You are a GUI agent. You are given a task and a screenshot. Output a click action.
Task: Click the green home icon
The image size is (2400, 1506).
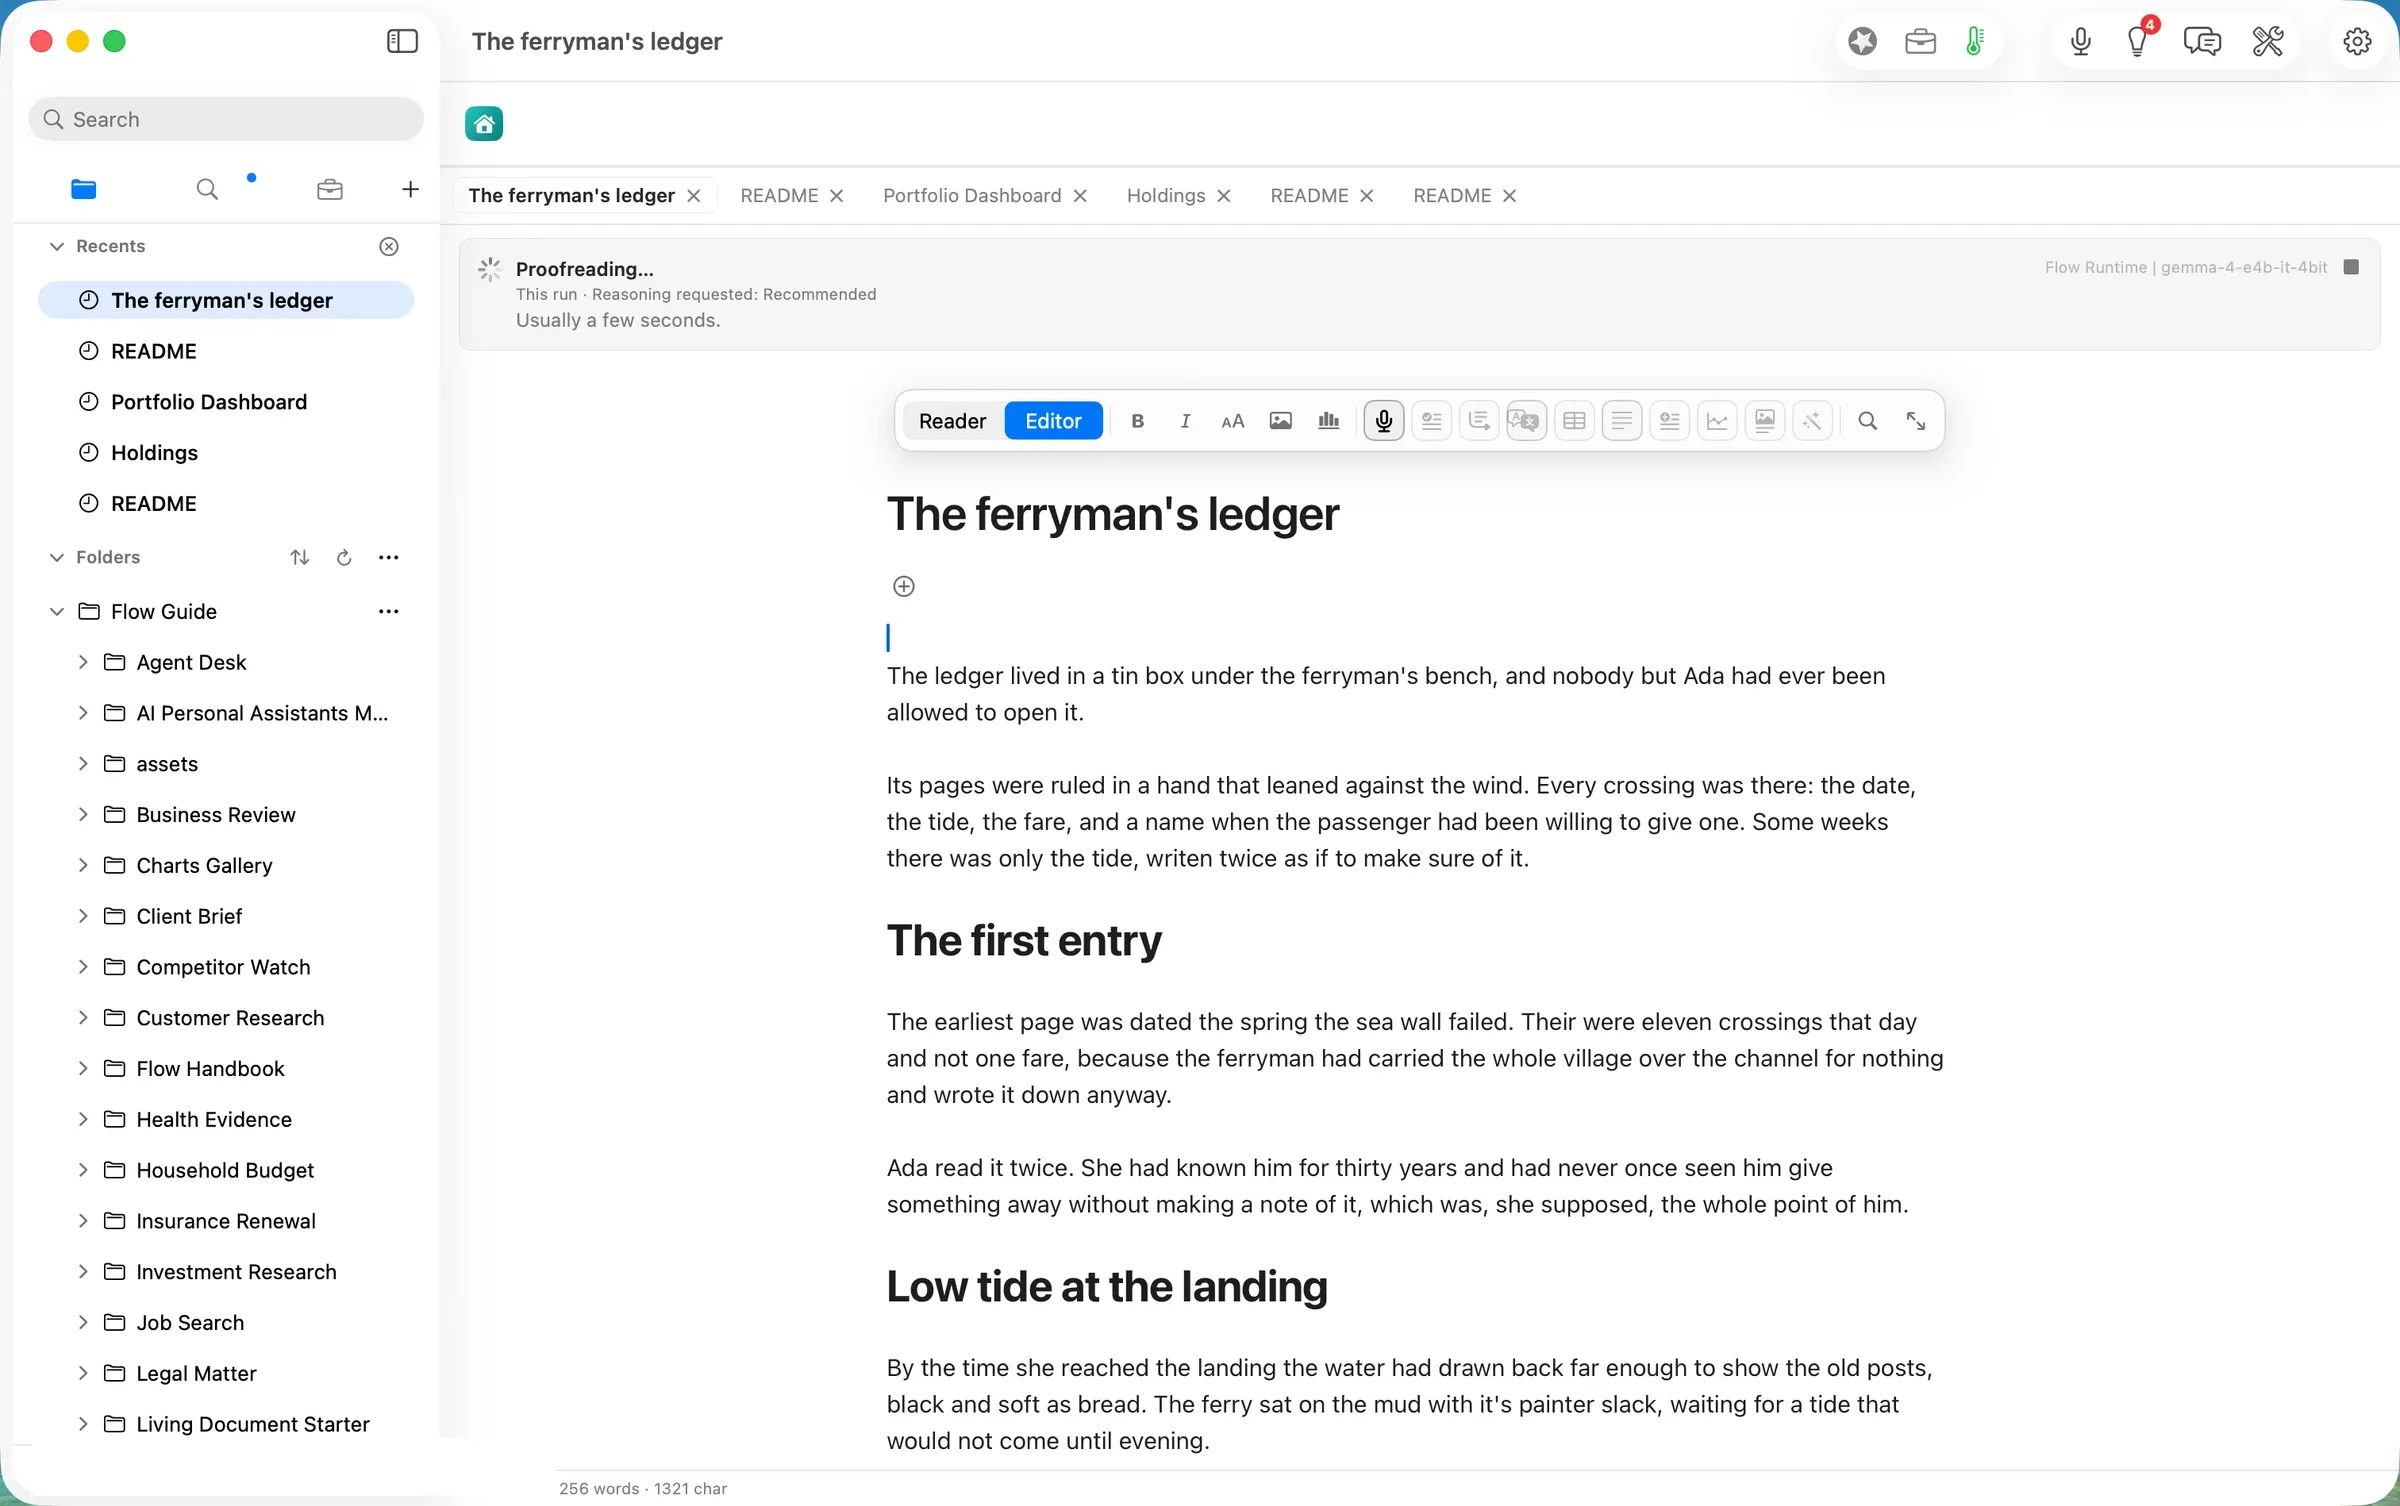point(484,124)
